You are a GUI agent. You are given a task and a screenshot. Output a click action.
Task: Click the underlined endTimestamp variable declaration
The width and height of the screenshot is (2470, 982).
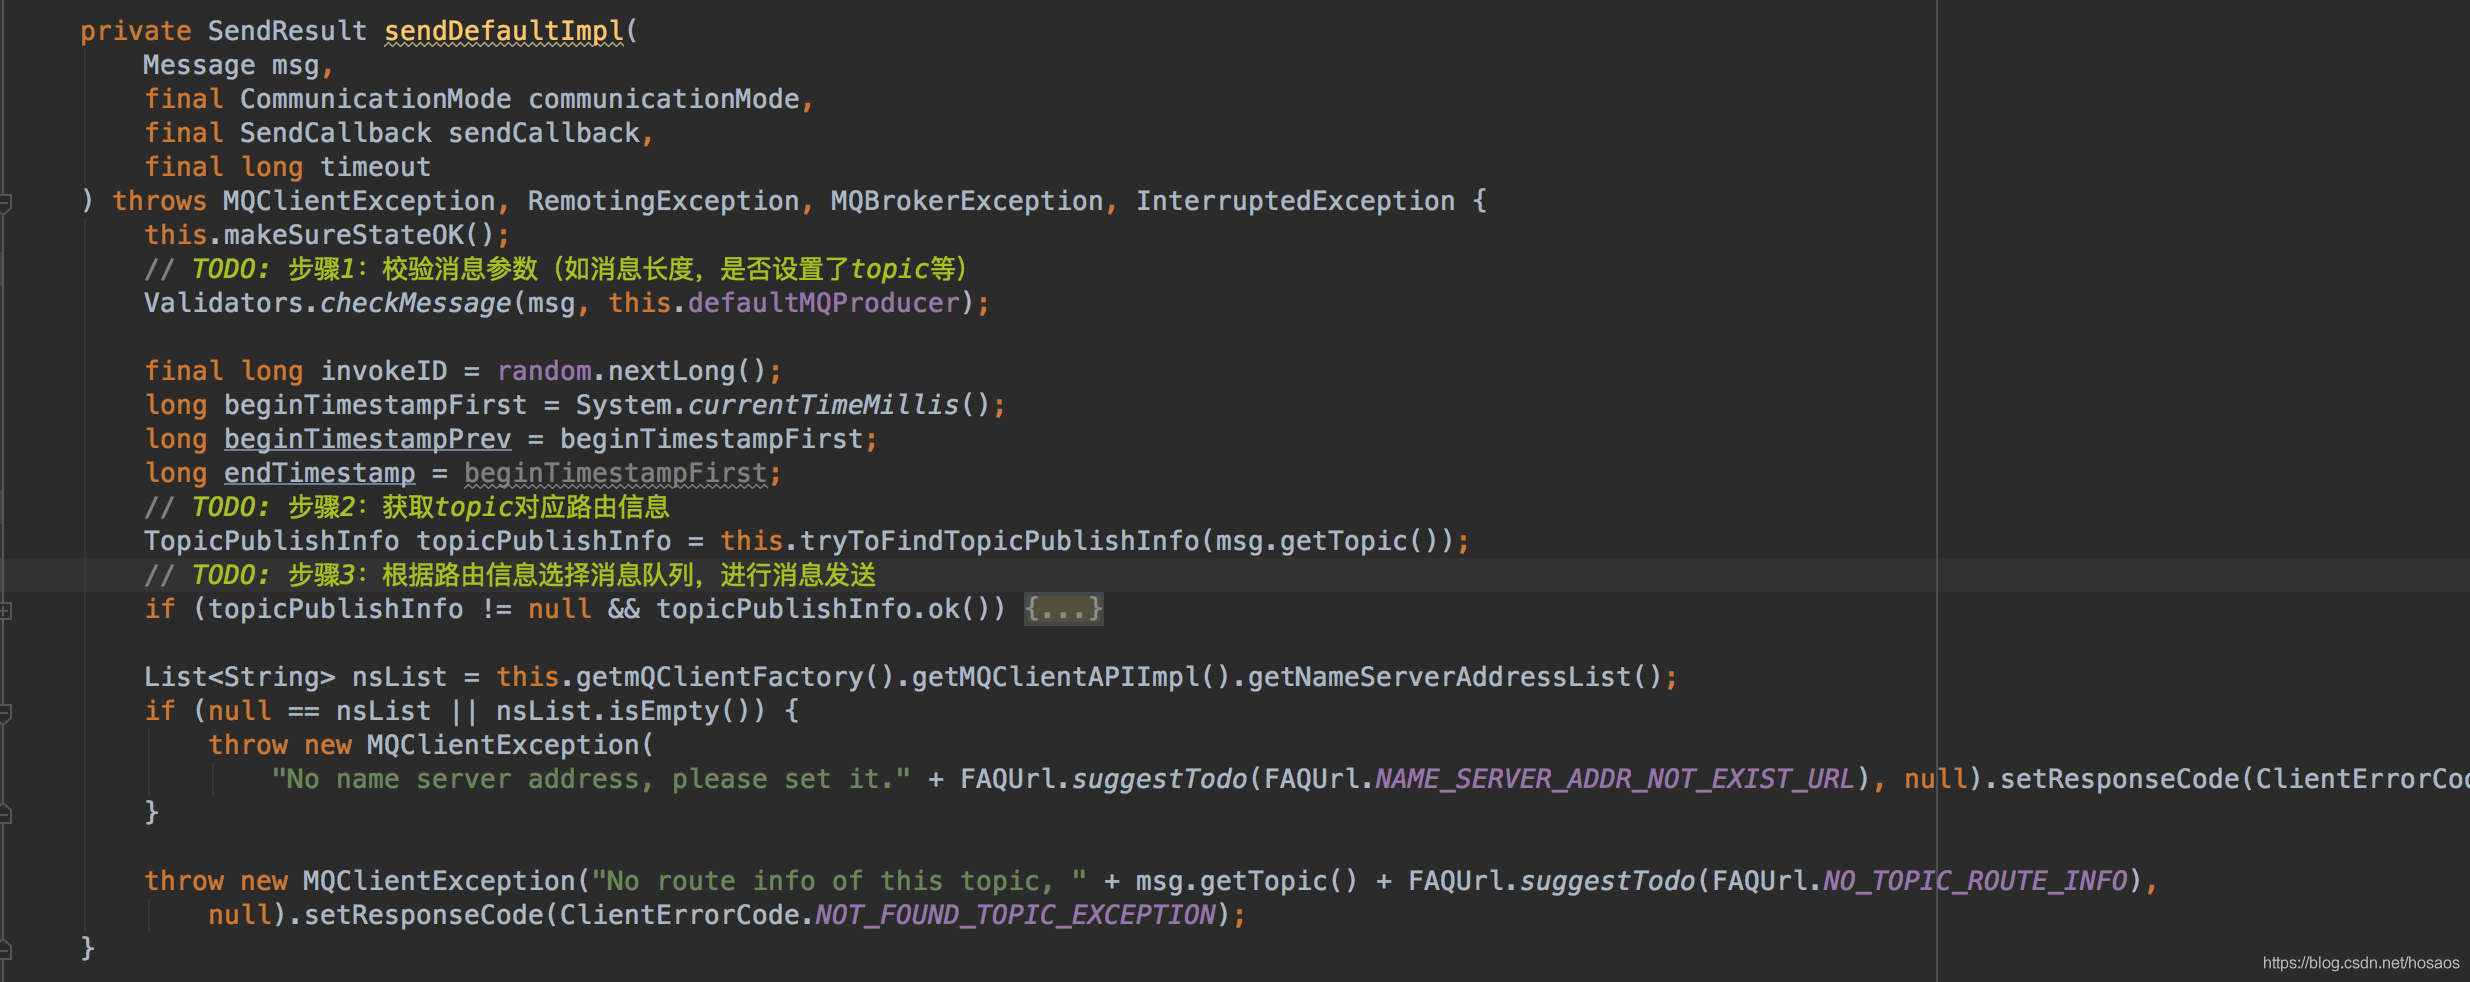319,474
